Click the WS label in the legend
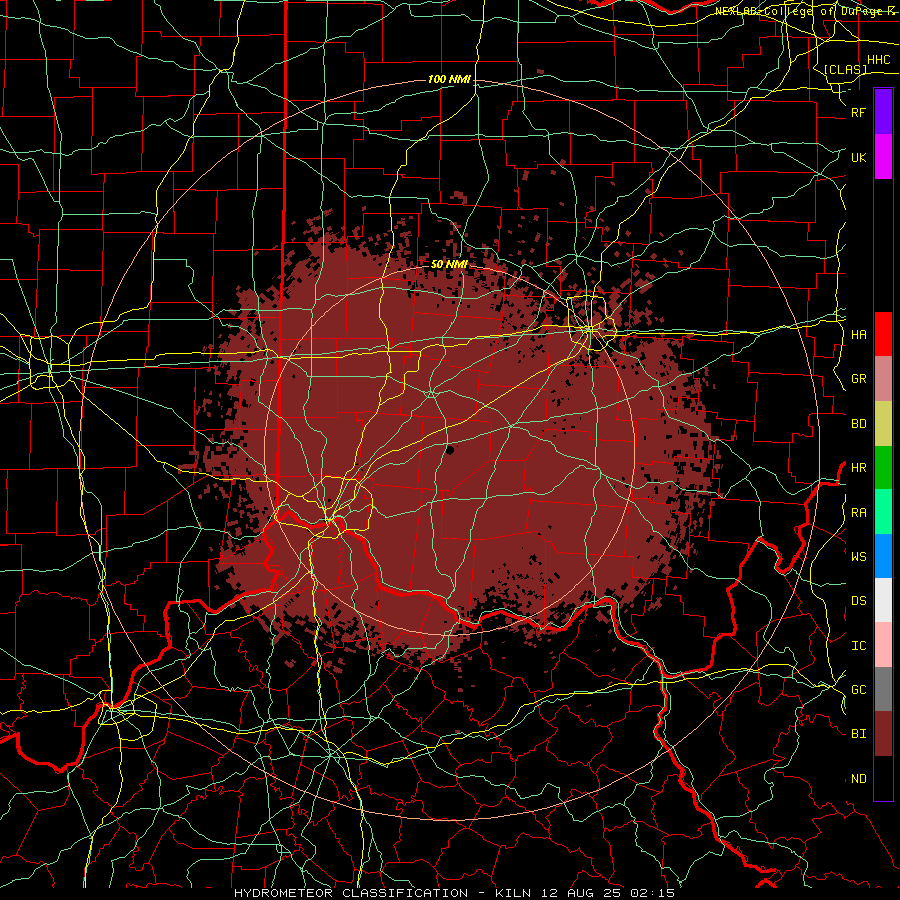 [x=858, y=557]
